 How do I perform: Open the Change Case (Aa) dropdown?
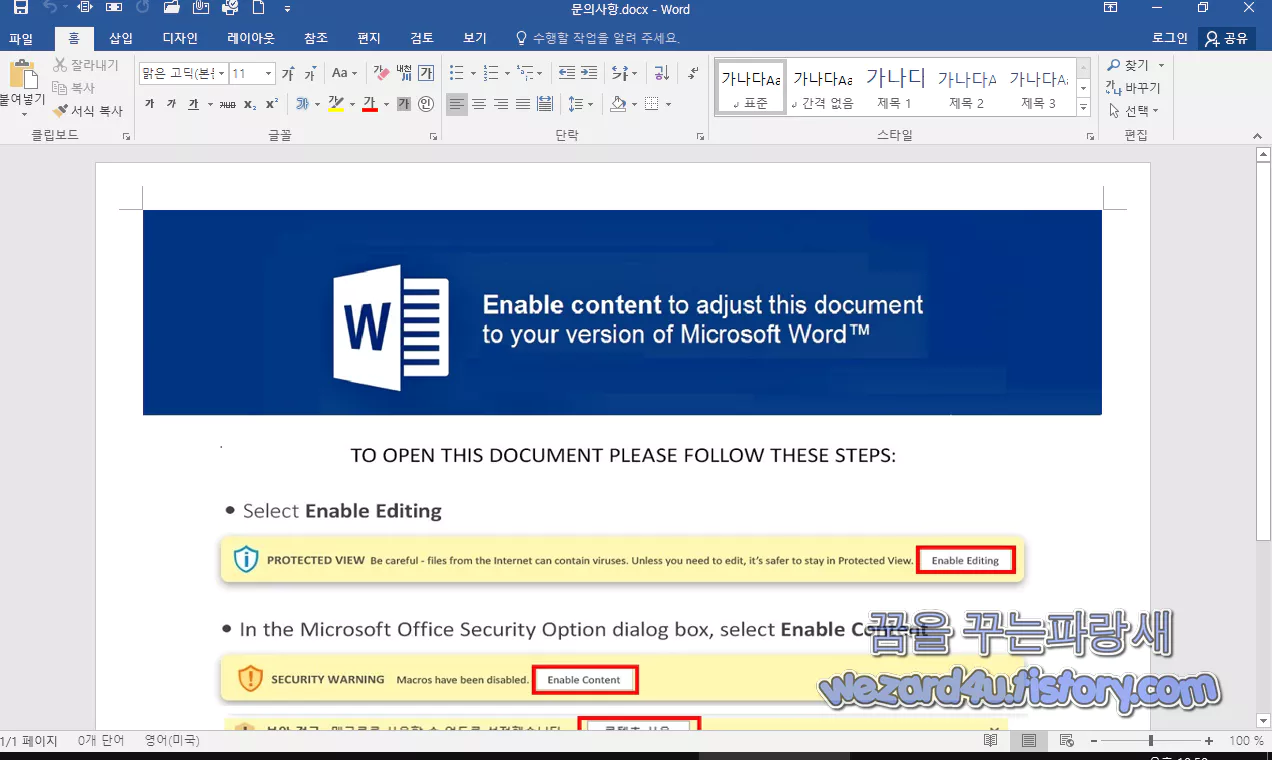(344, 73)
